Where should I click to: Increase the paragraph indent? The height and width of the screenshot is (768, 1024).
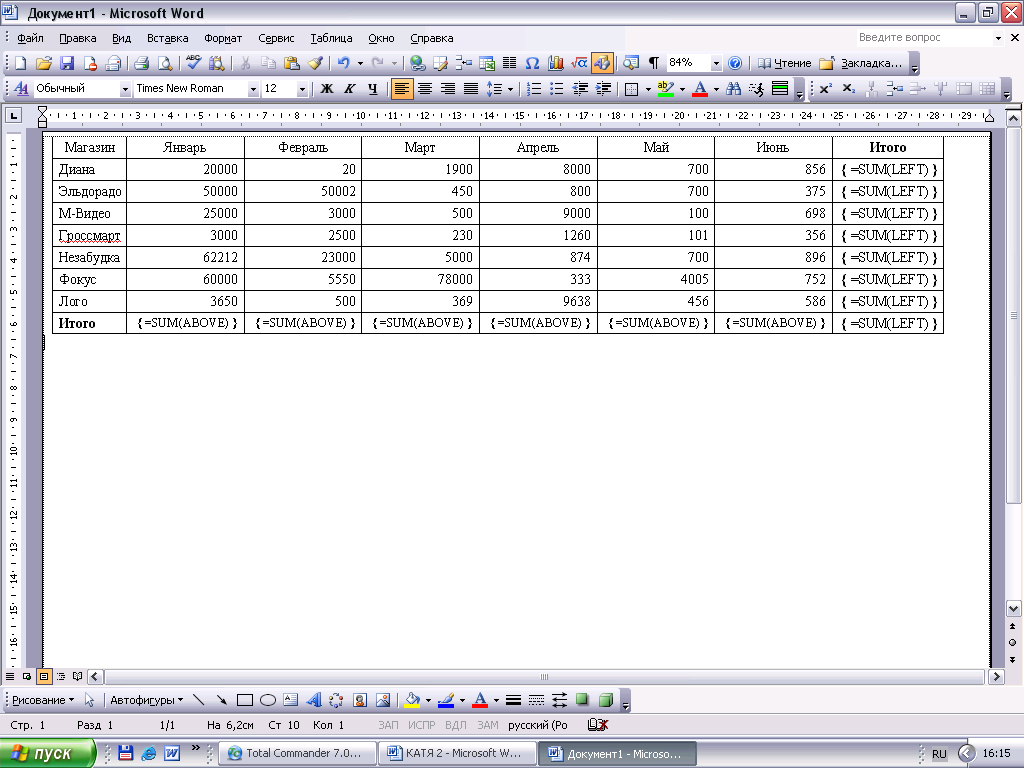pos(603,89)
